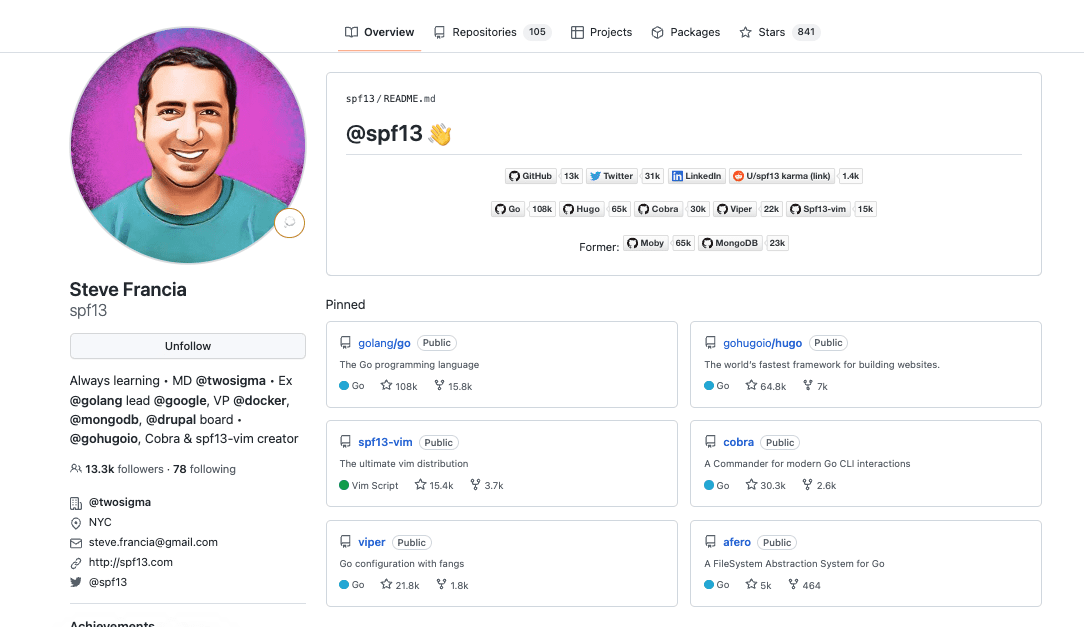
Task: Click the spf13-vim fork count 3.7k
Action: click(x=487, y=485)
